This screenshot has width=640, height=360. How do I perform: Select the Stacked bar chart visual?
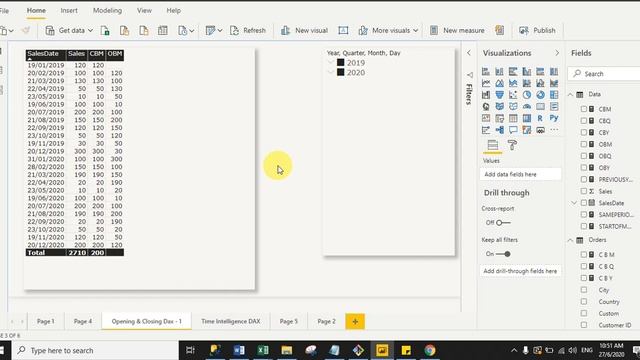486,72
